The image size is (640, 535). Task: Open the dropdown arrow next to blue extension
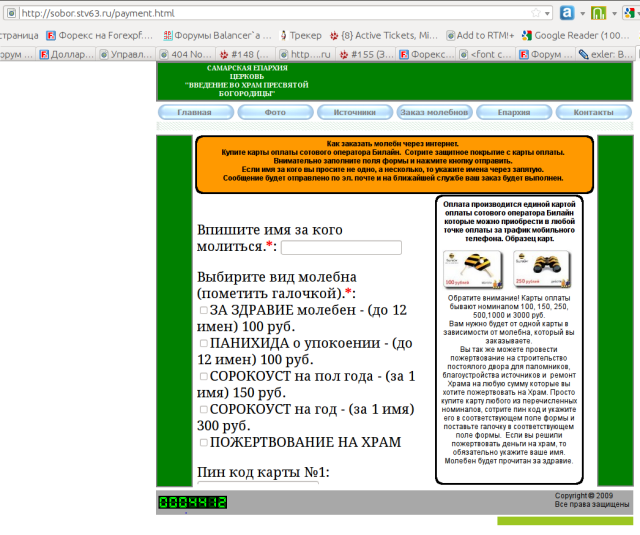tap(581, 13)
